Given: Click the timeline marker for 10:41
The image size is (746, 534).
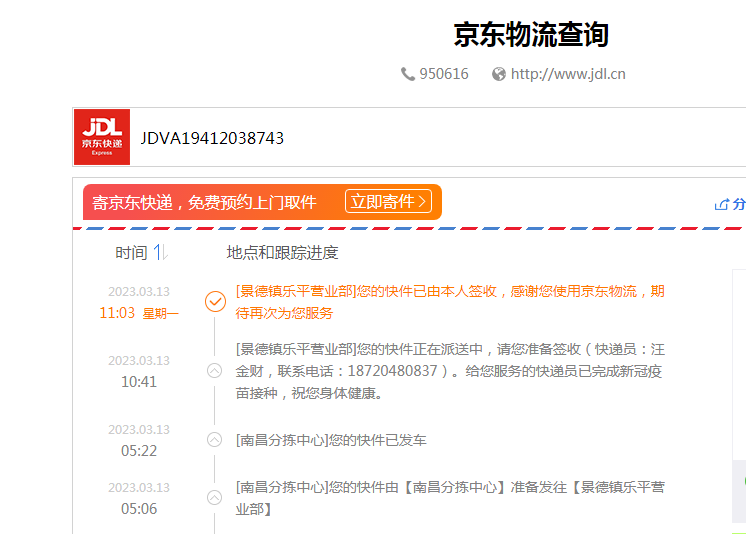Looking at the screenshot, I should pyautogui.click(x=215, y=371).
